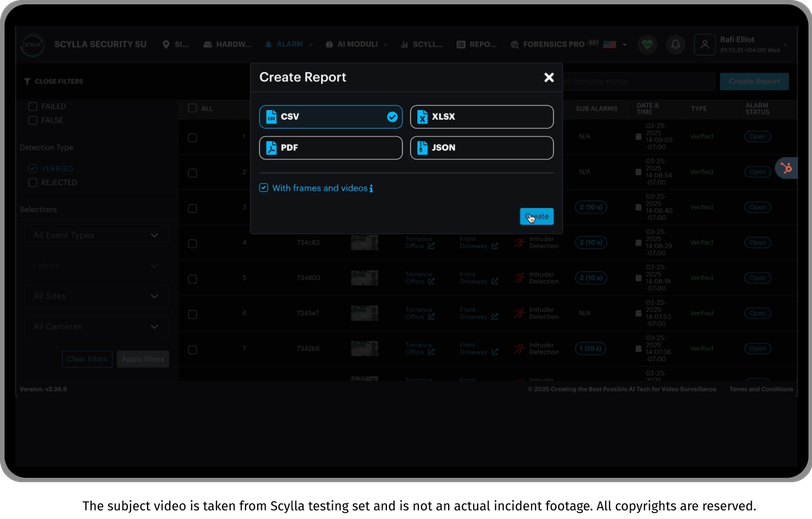
Task: Open the All Event Types dropdown
Action: tap(96, 235)
